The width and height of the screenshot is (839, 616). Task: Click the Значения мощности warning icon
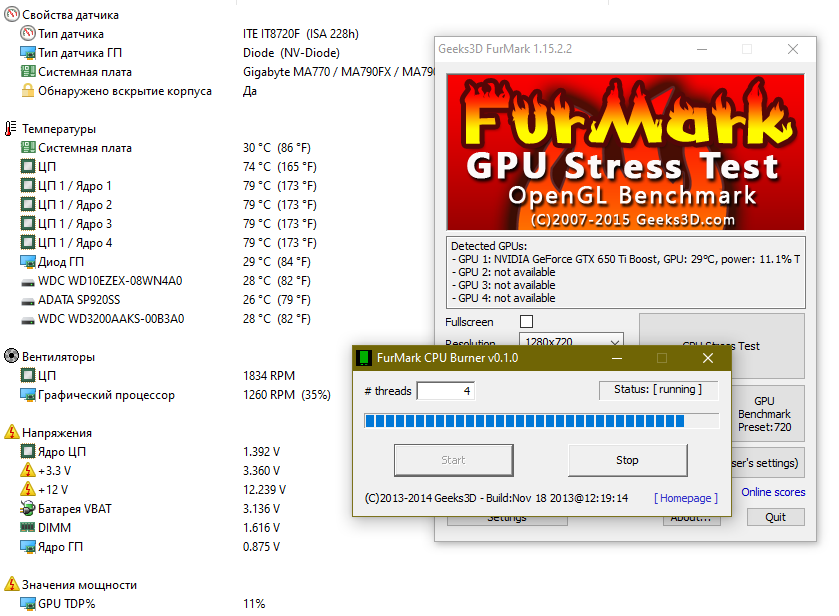click(12, 584)
